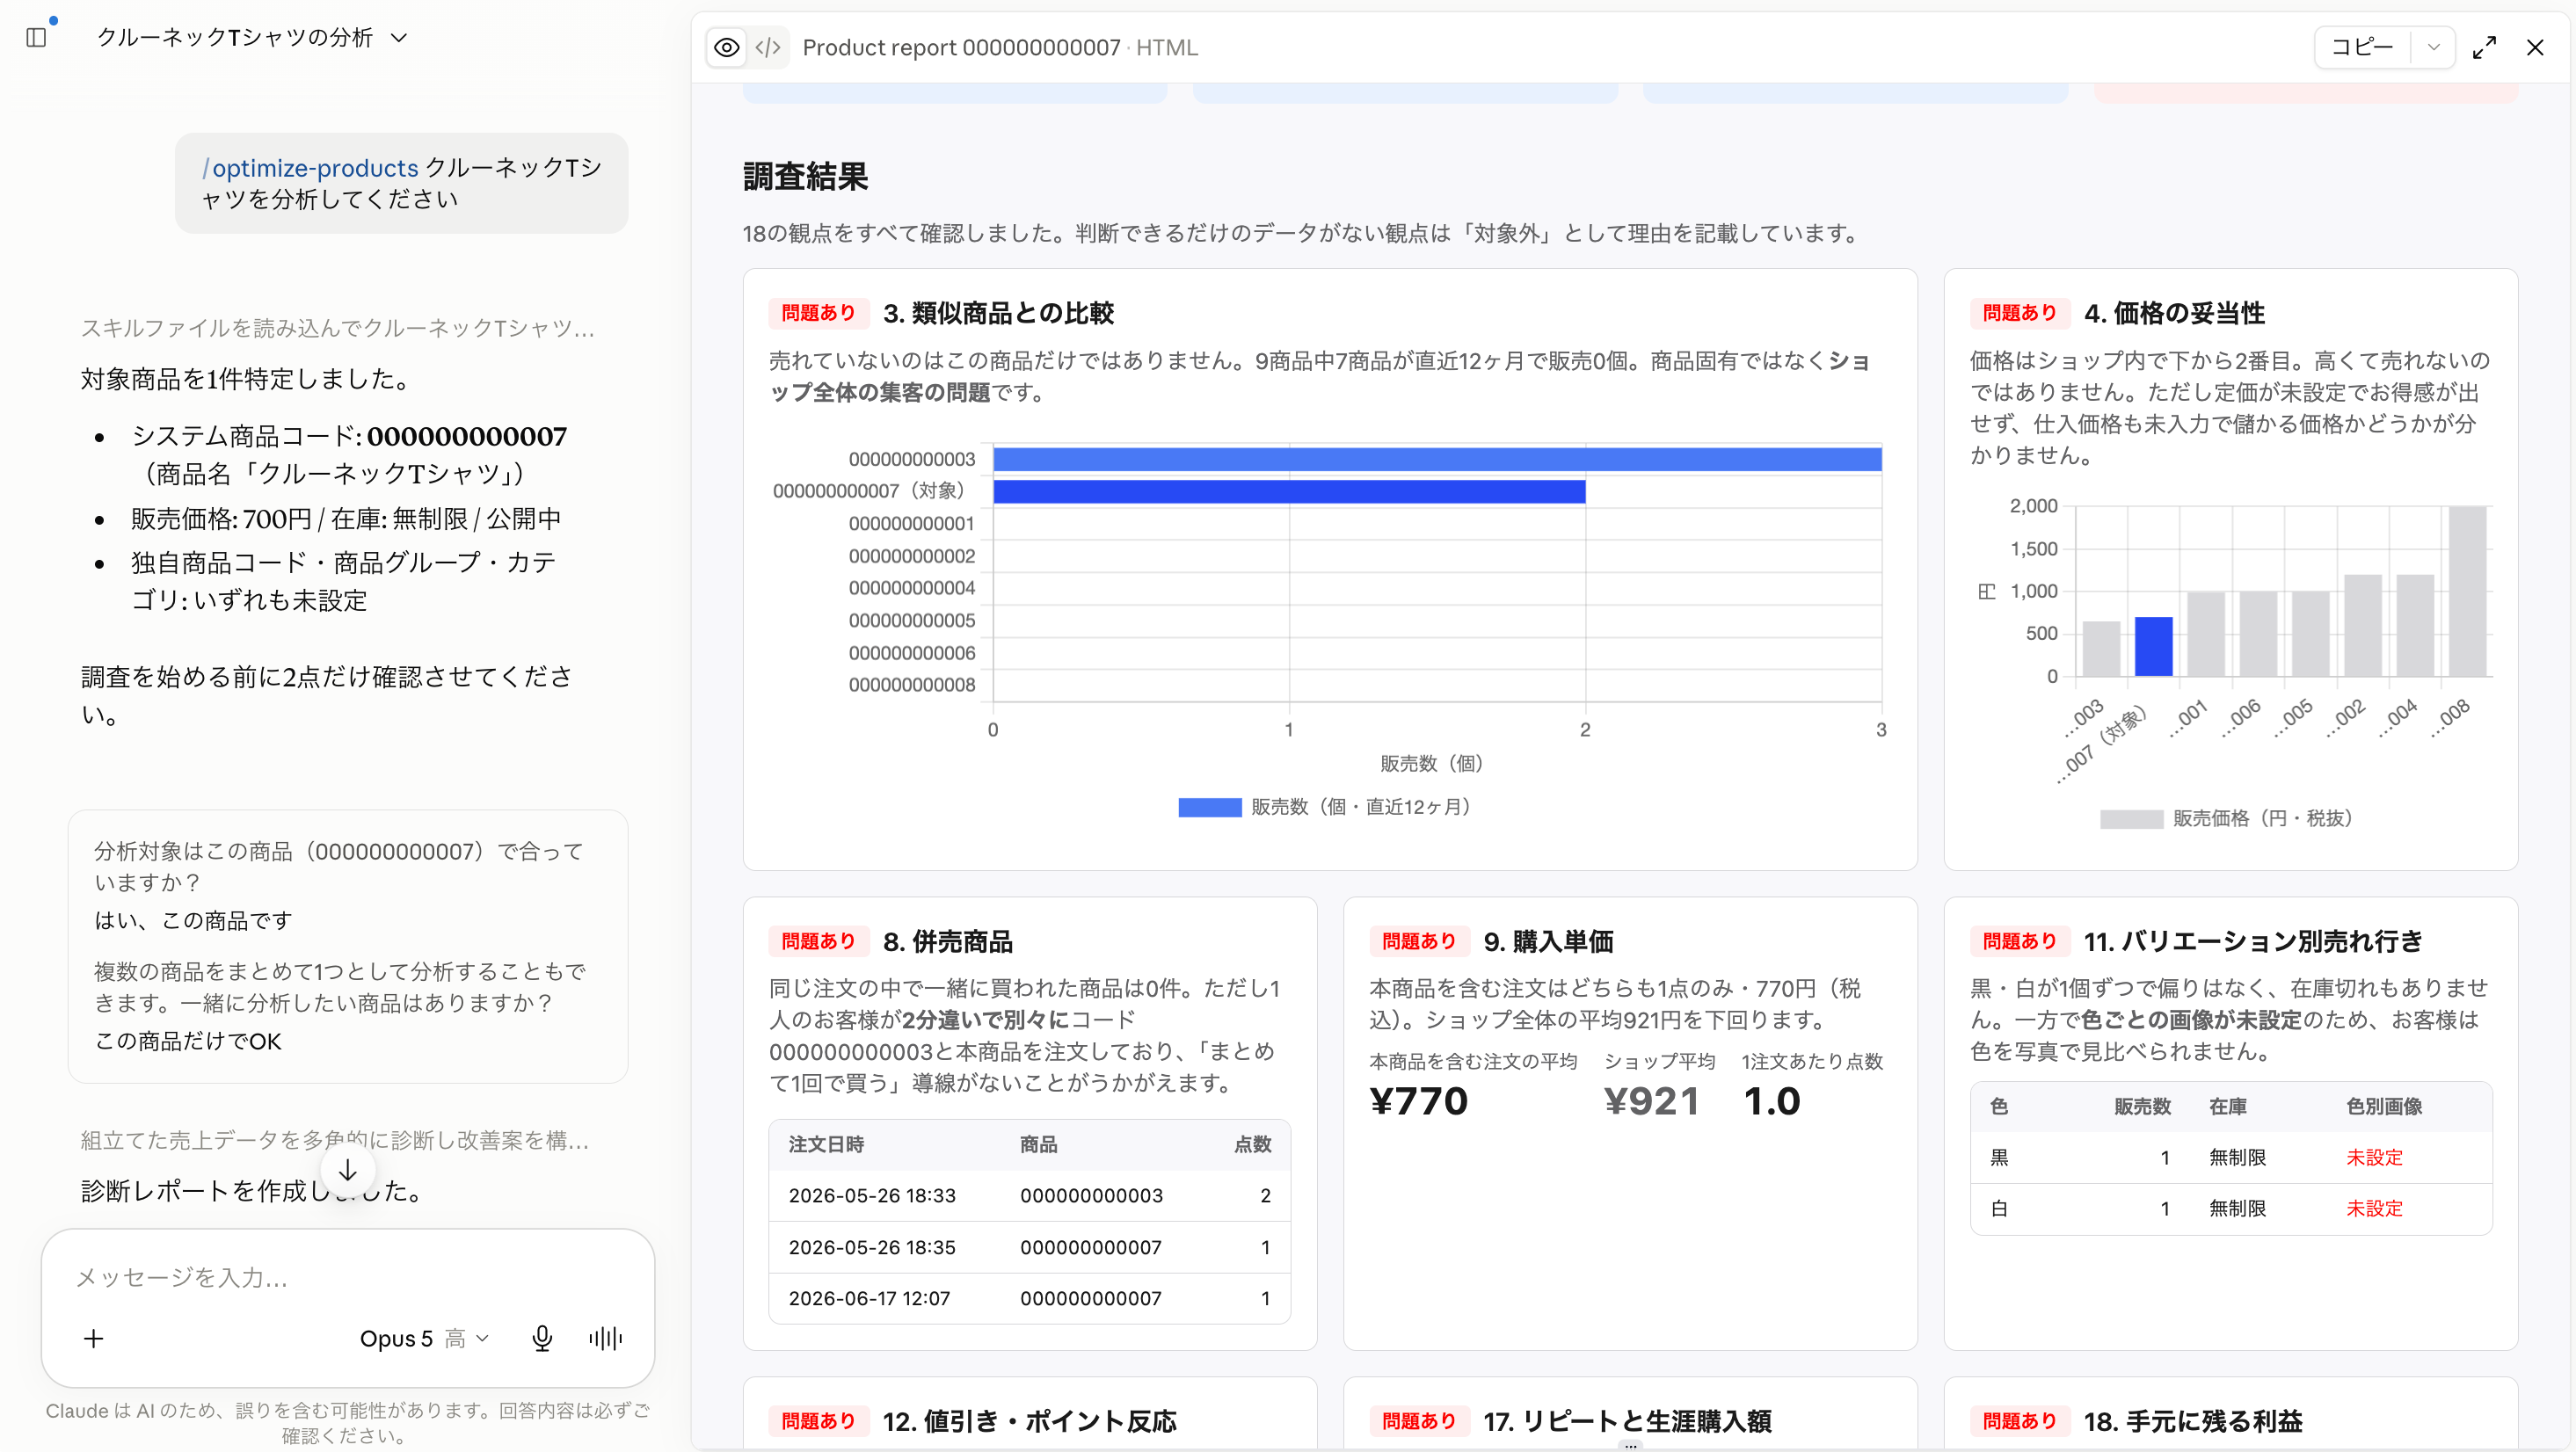Select the 12. 値引き・ポイント反応 heading
The height and width of the screenshot is (1452, 2576).
pyautogui.click(x=1030, y=1421)
